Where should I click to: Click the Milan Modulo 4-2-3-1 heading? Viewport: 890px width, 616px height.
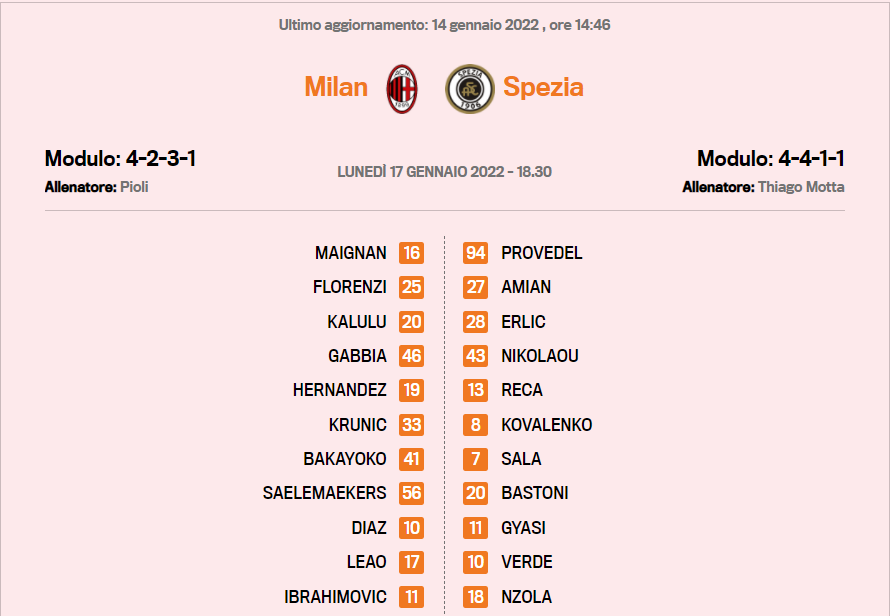(x=120, y=158)
